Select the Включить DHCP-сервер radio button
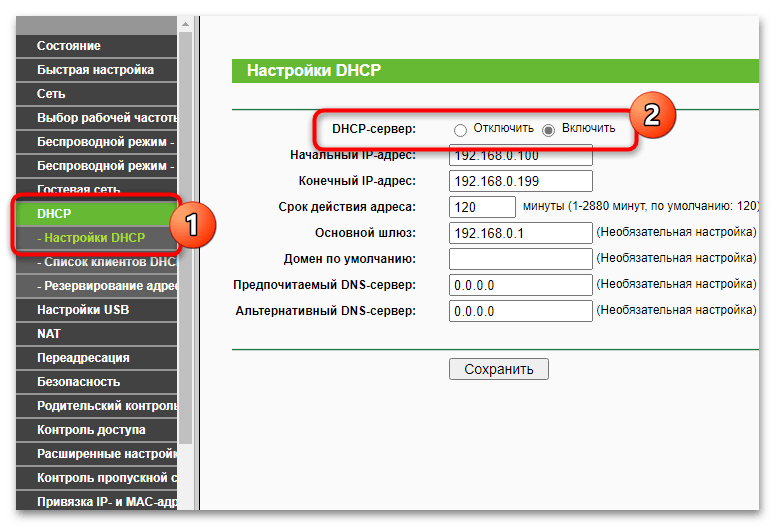The image size is (775, 526). [x=548, y=130]
